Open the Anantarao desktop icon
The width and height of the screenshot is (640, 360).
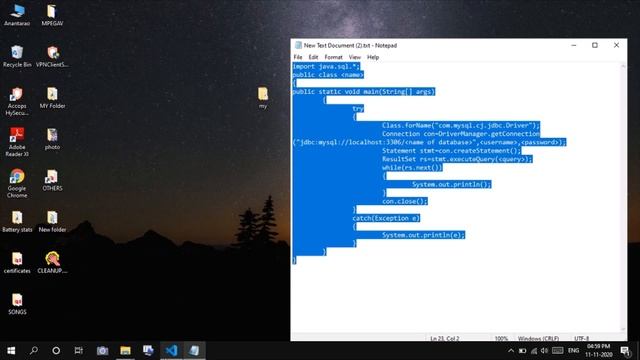pyautogui.click(x=17, y=15)
